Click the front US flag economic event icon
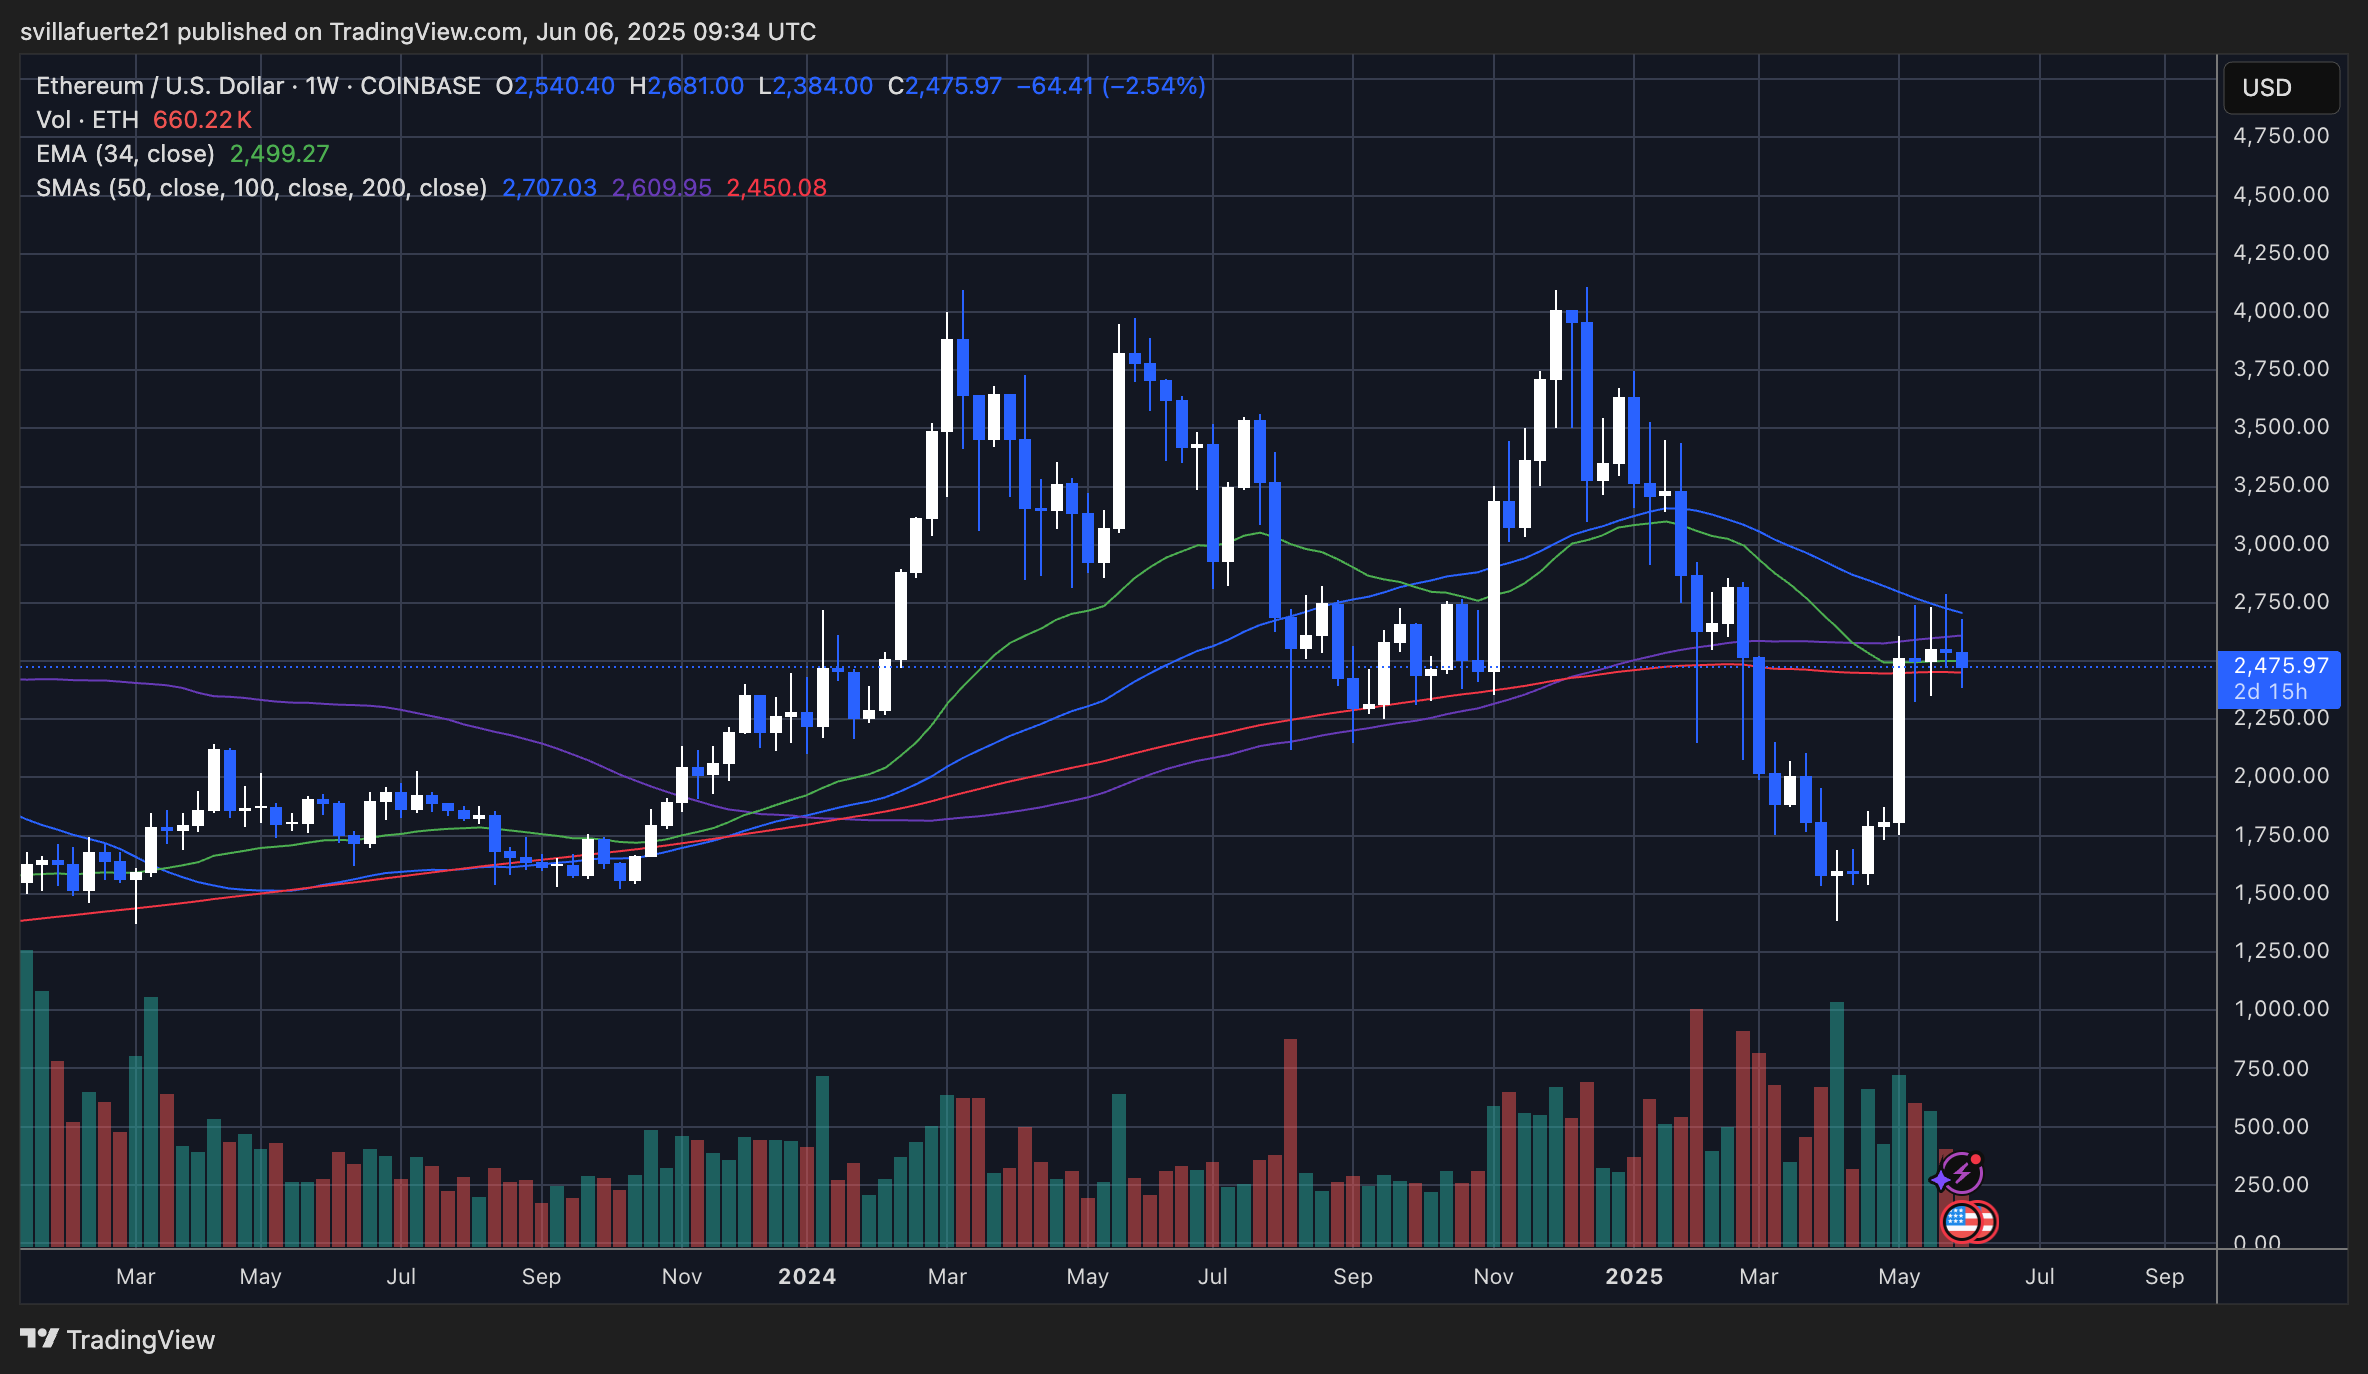Screen dimensions: 2368x1374 (x=1960, y=1221)
